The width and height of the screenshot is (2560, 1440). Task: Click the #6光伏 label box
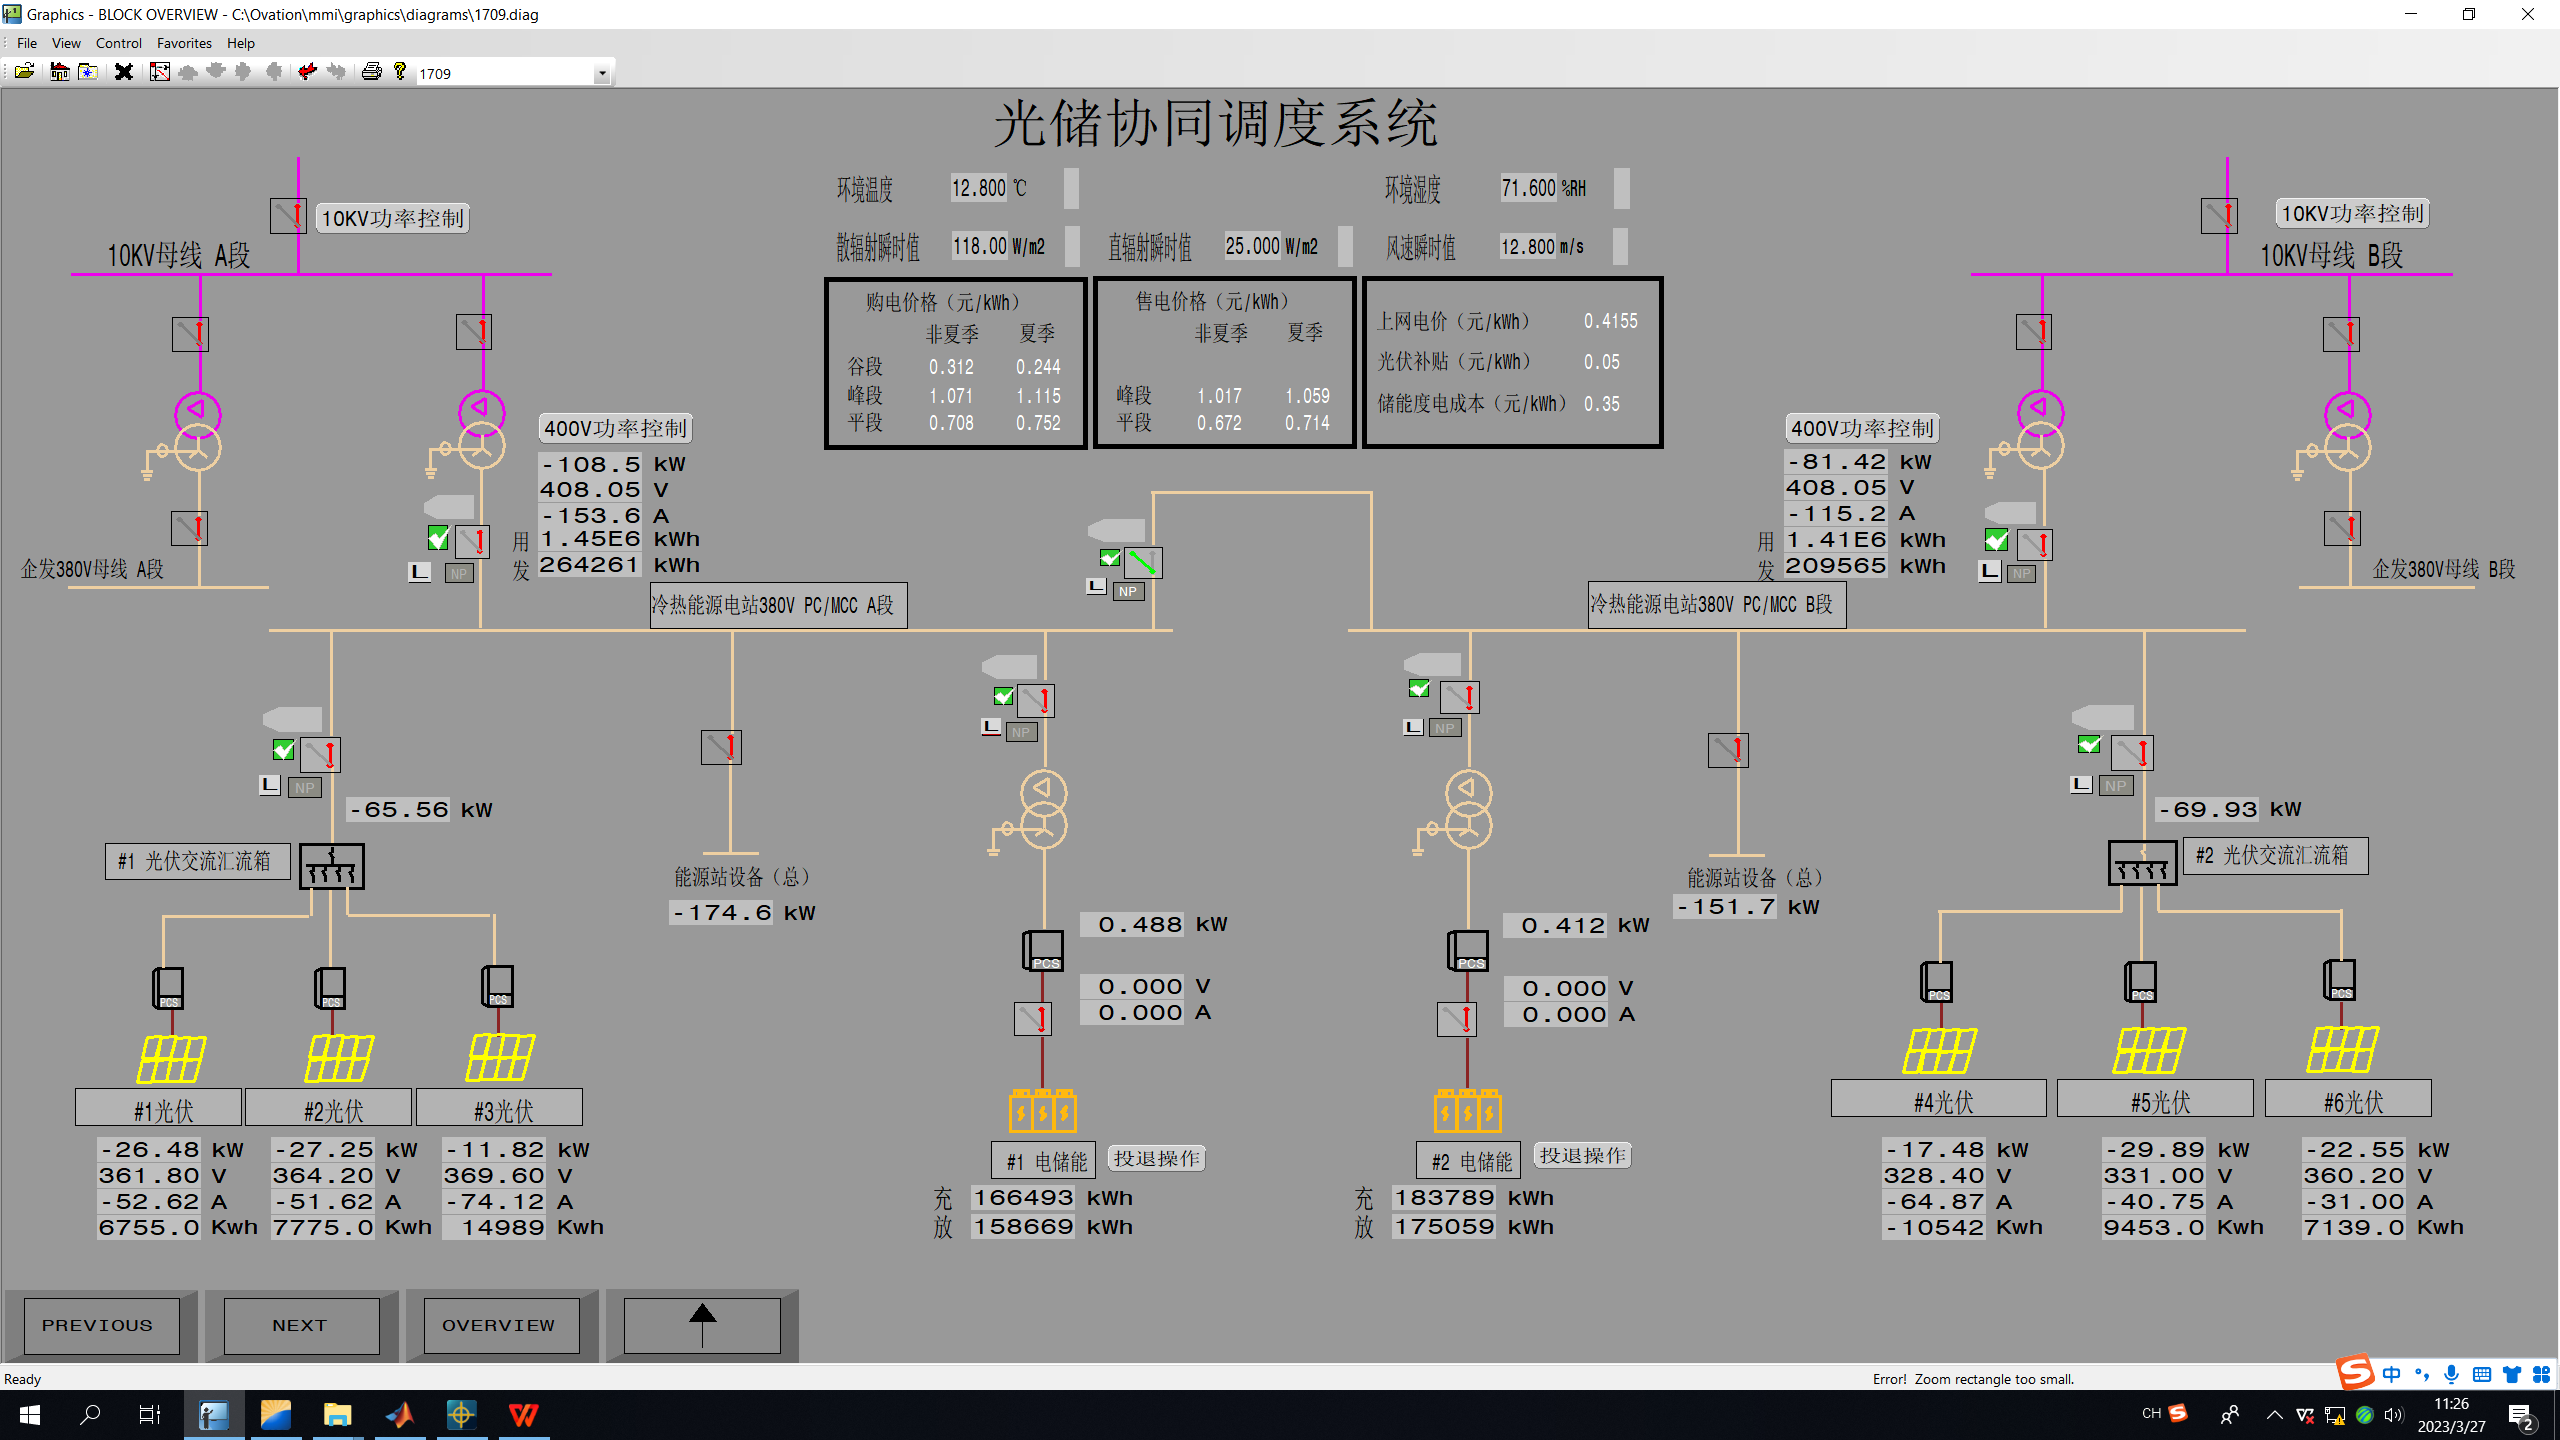(x=2348, y=1099)
